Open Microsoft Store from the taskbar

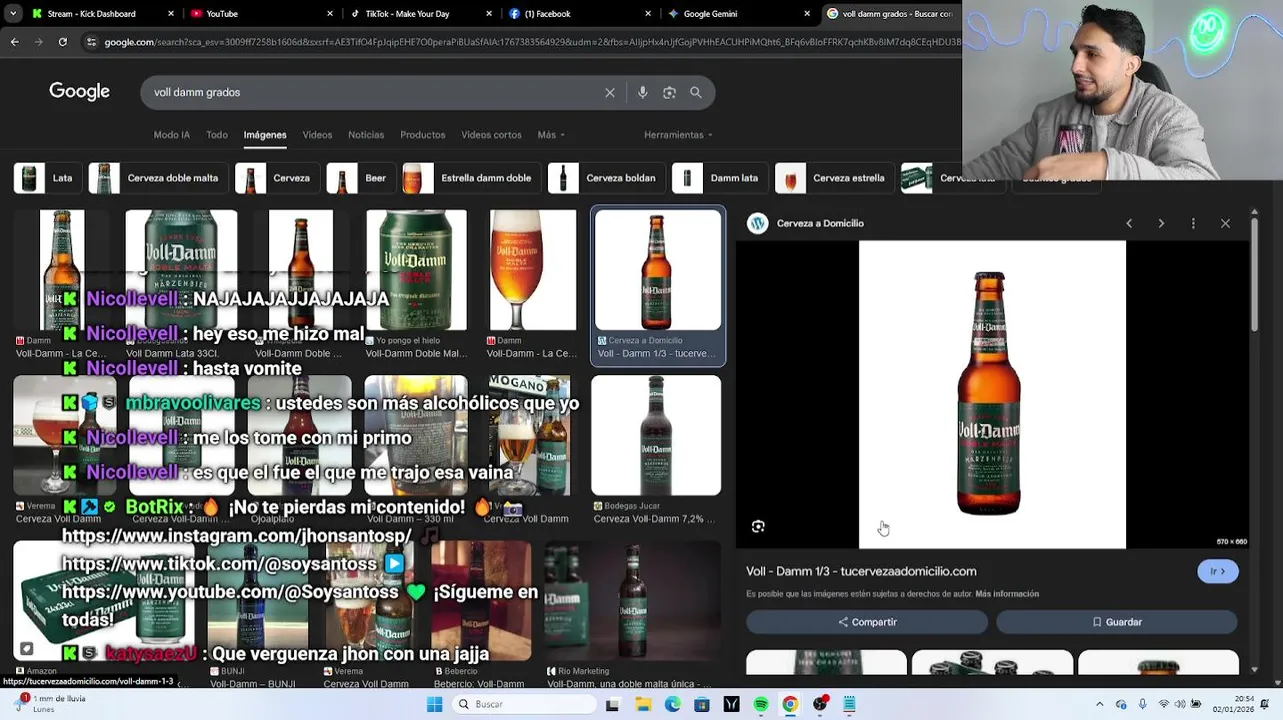[x=702, y=704]
